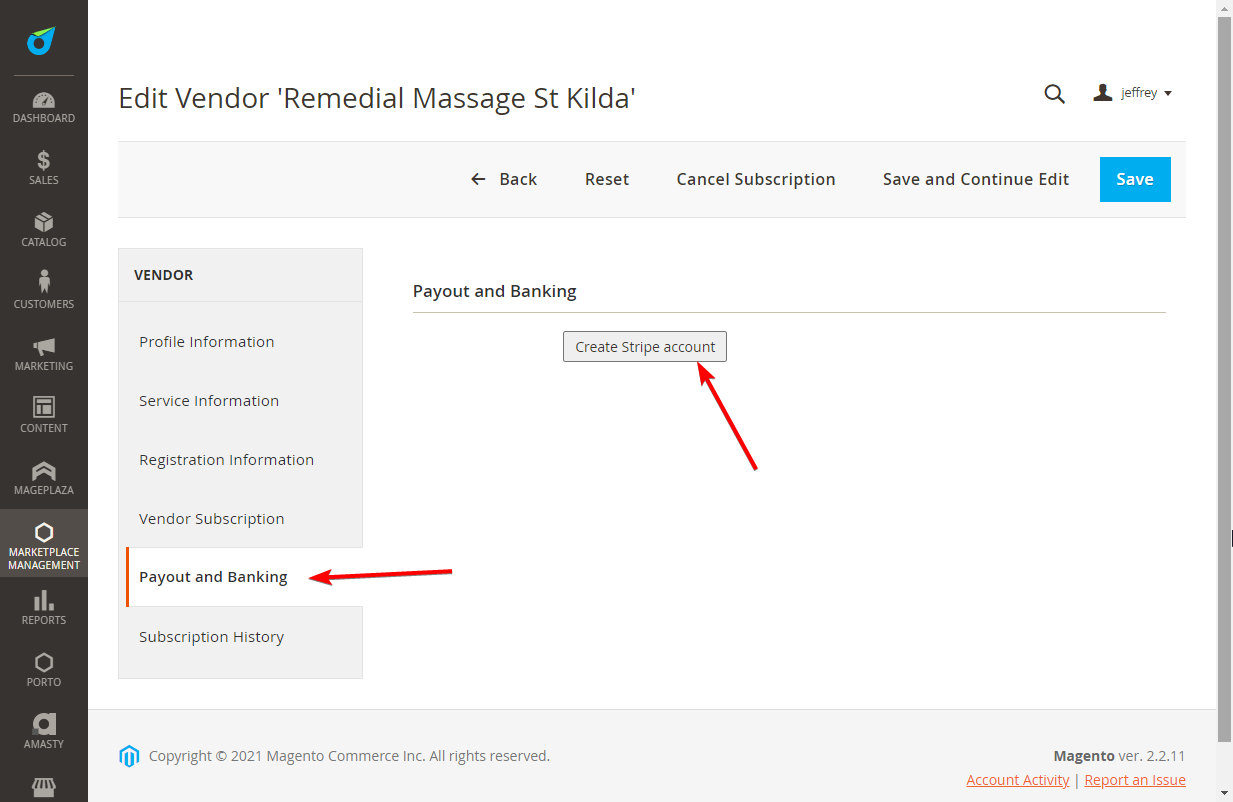Click the admin logo in the sidebar
Viewport: 1233px width, 802px height.
click(x=42, y=41)
